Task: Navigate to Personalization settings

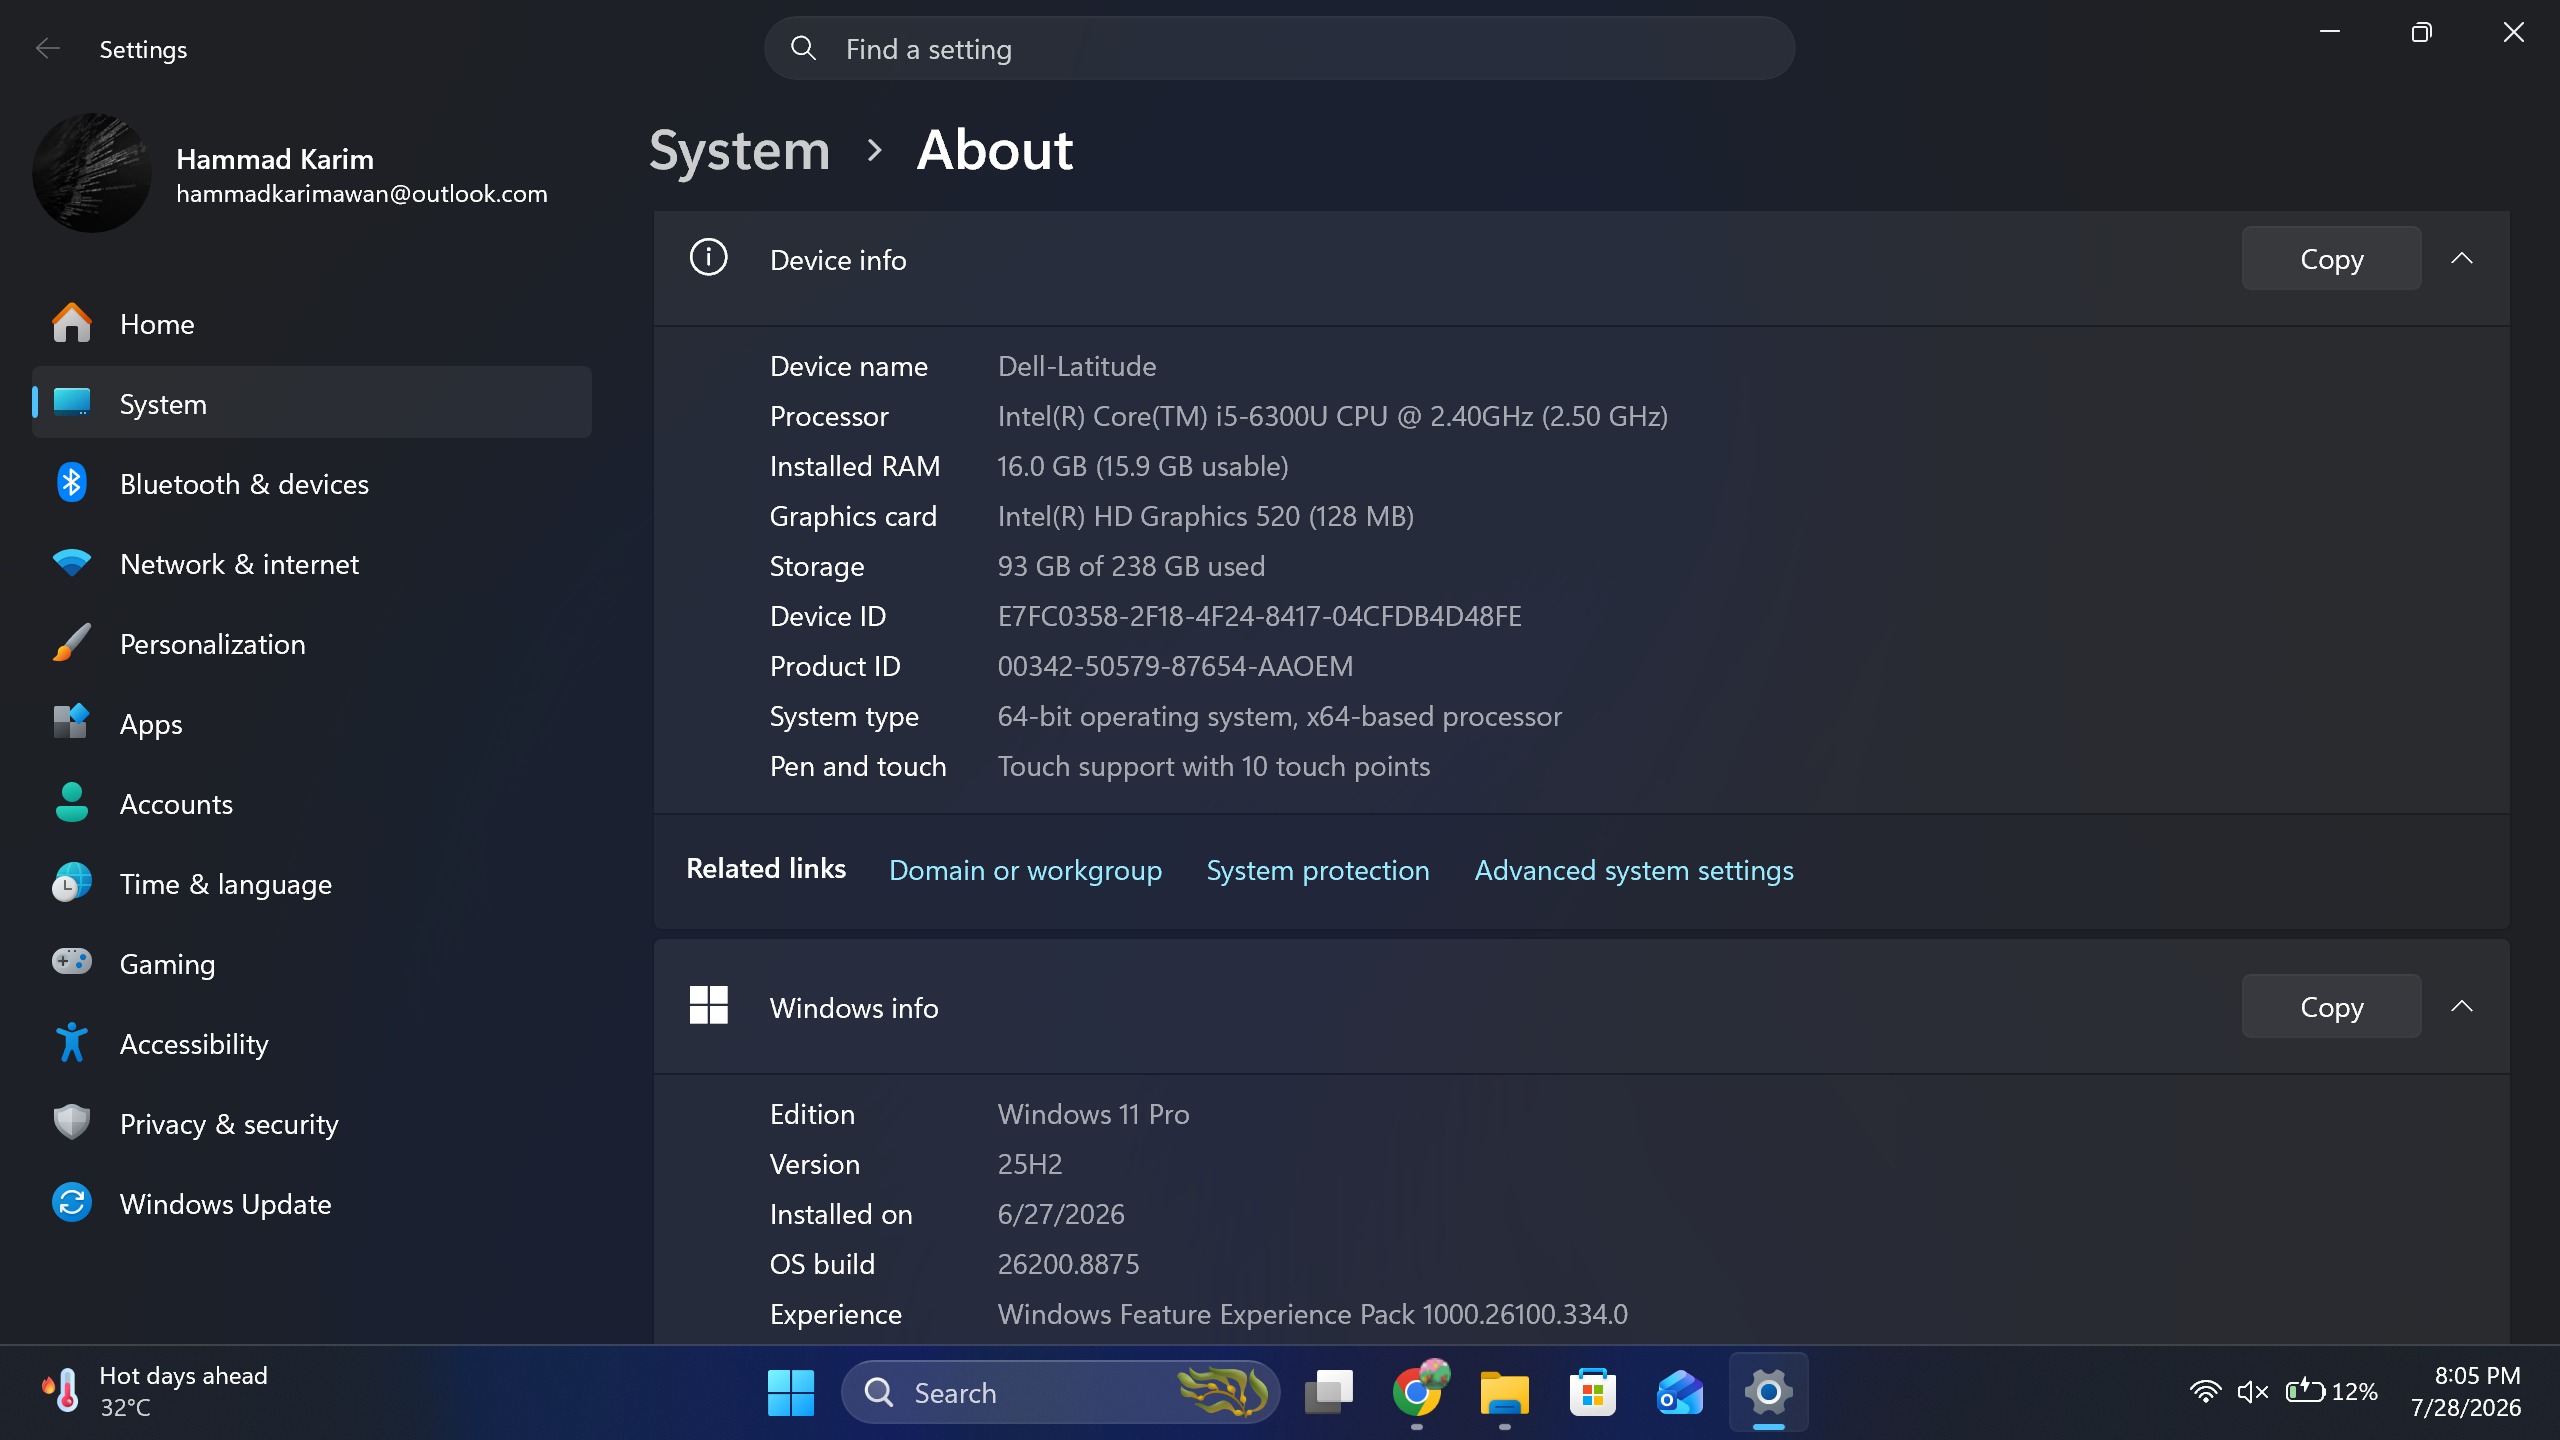Action: click(312, 644)
